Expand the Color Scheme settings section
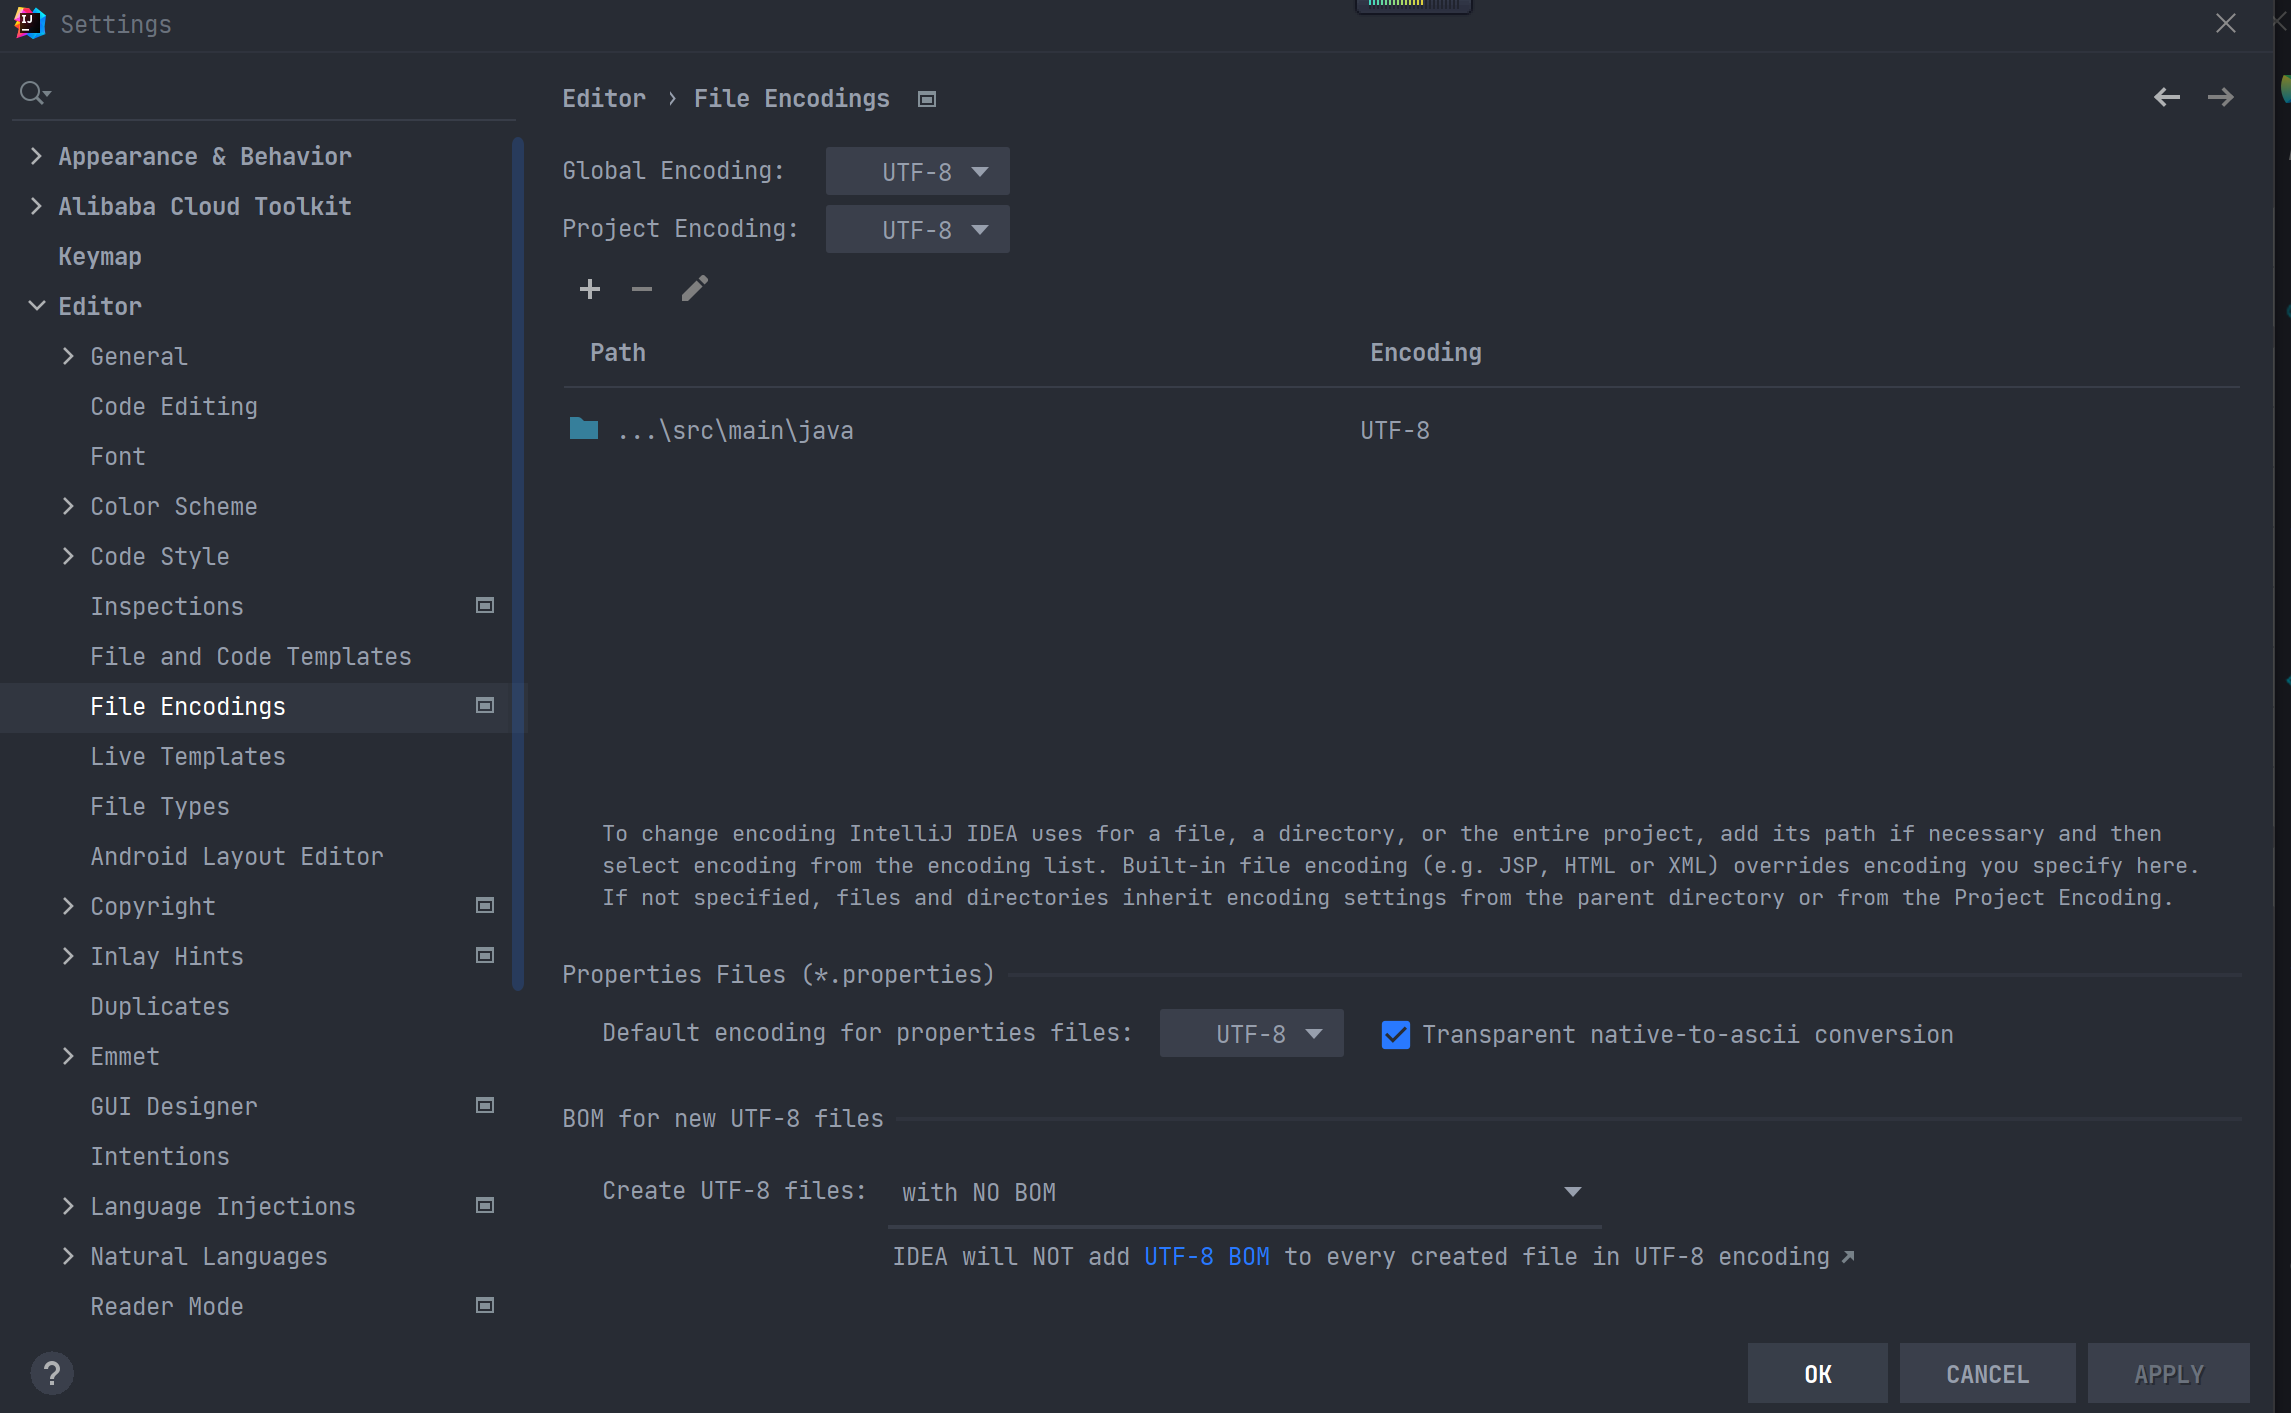 point(67,506)
